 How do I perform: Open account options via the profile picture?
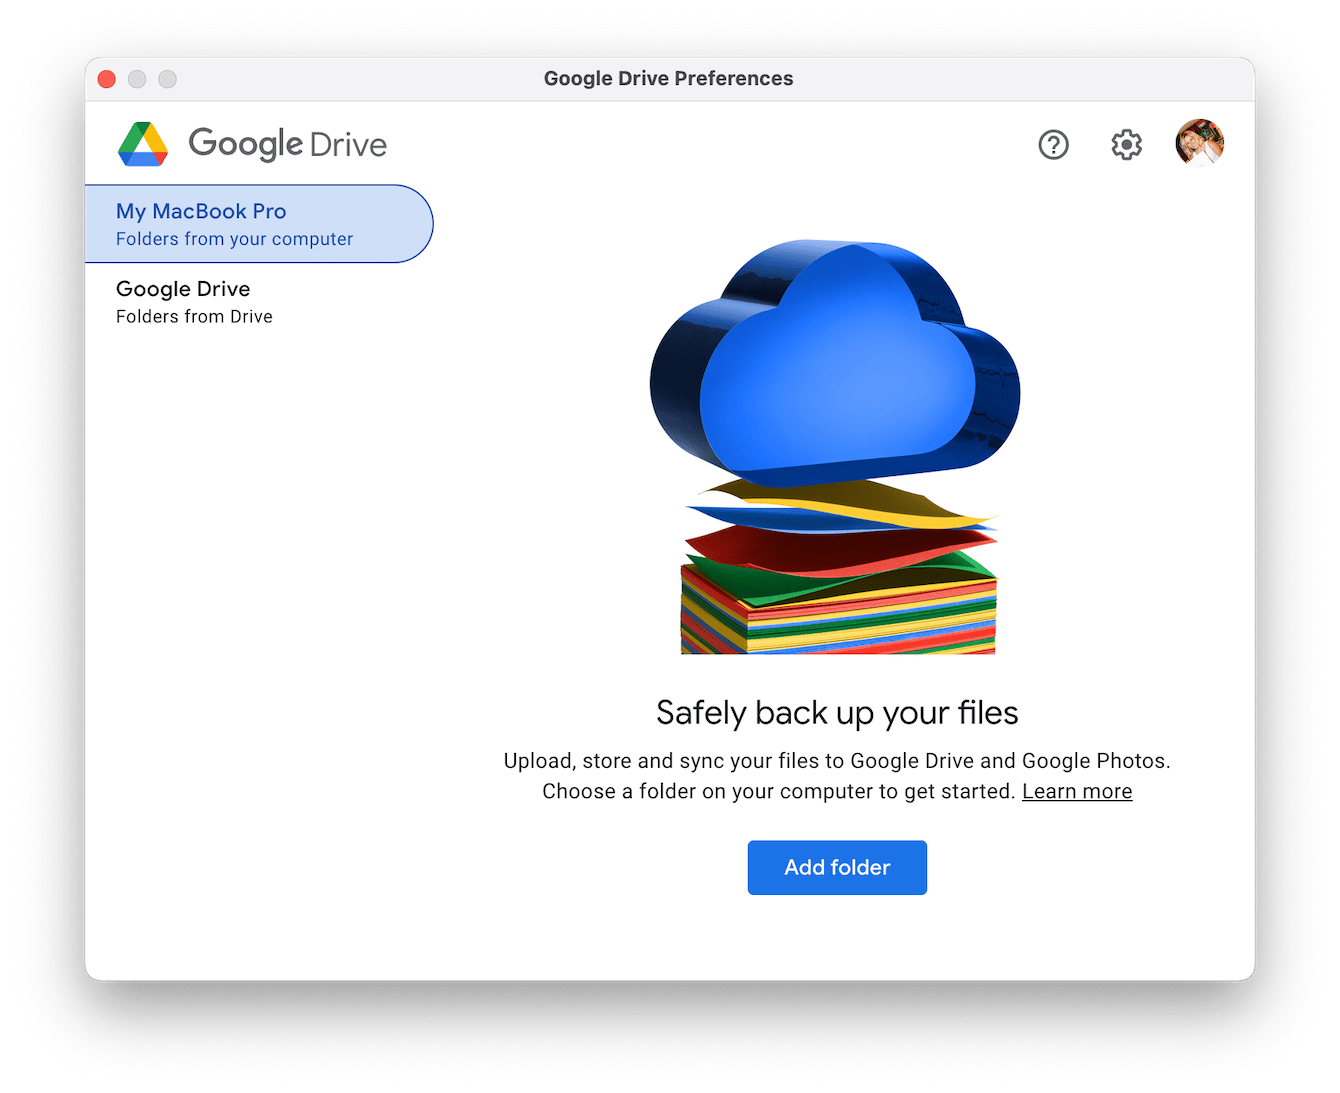click(1199, 143)
